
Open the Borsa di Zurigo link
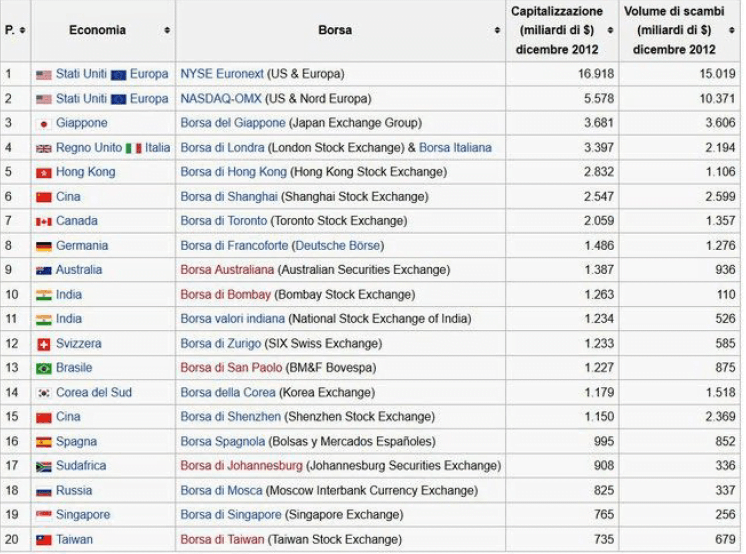coord(221,344)
